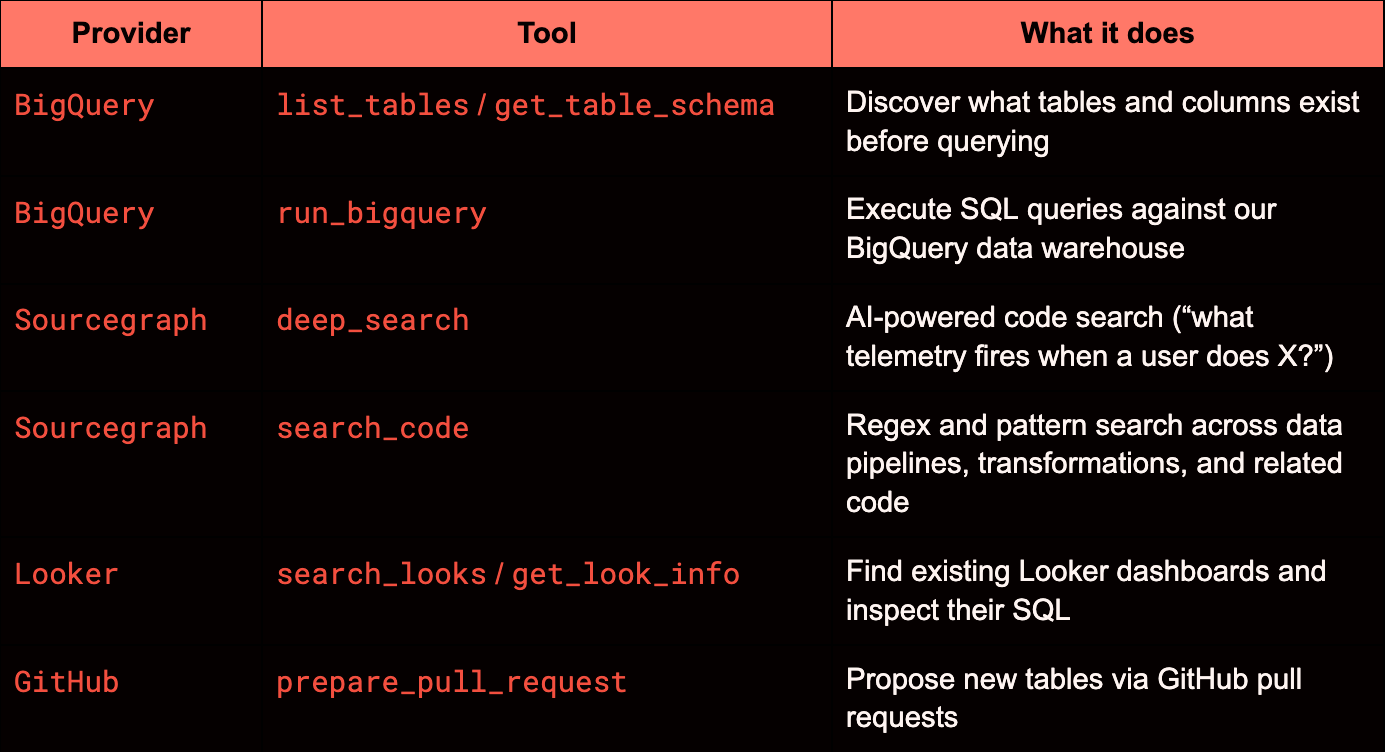The image size is (1385, 752).
Task: Click the 'get_look_info' tool name
Action: pos(626,574)
